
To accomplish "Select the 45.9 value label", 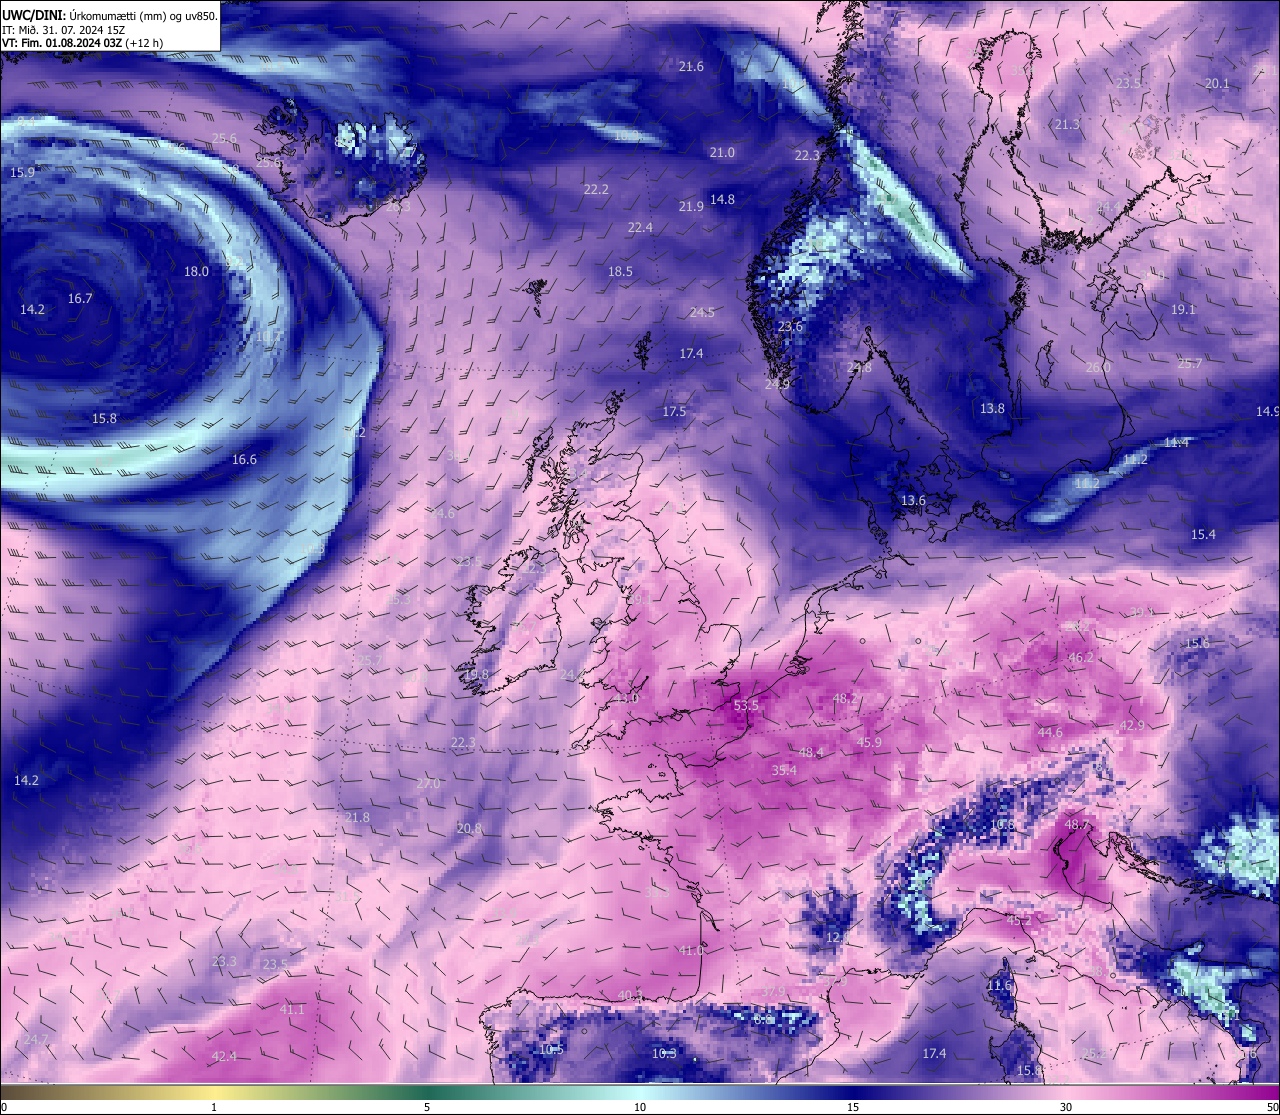I will tap(869, 743).
